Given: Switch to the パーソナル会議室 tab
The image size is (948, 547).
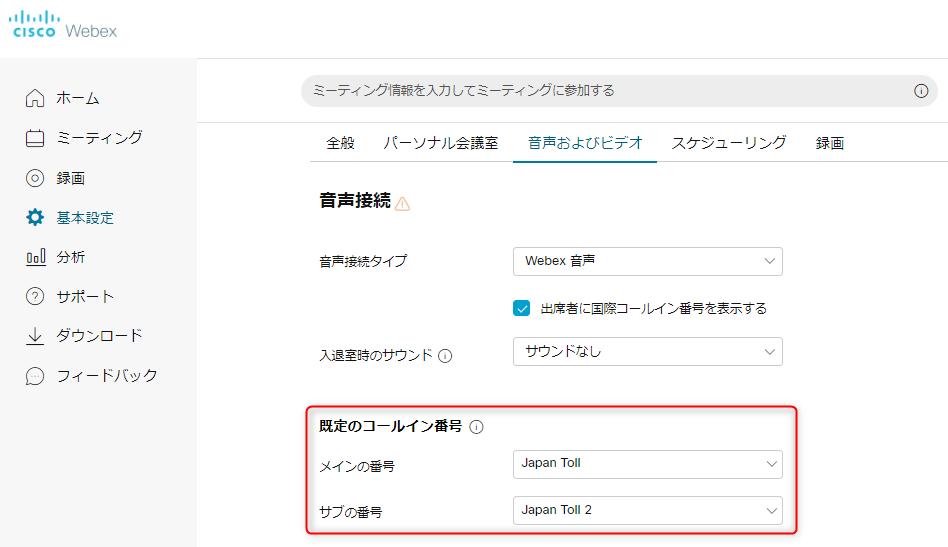Looking at the screenshot, I should [x=440, y=143].
